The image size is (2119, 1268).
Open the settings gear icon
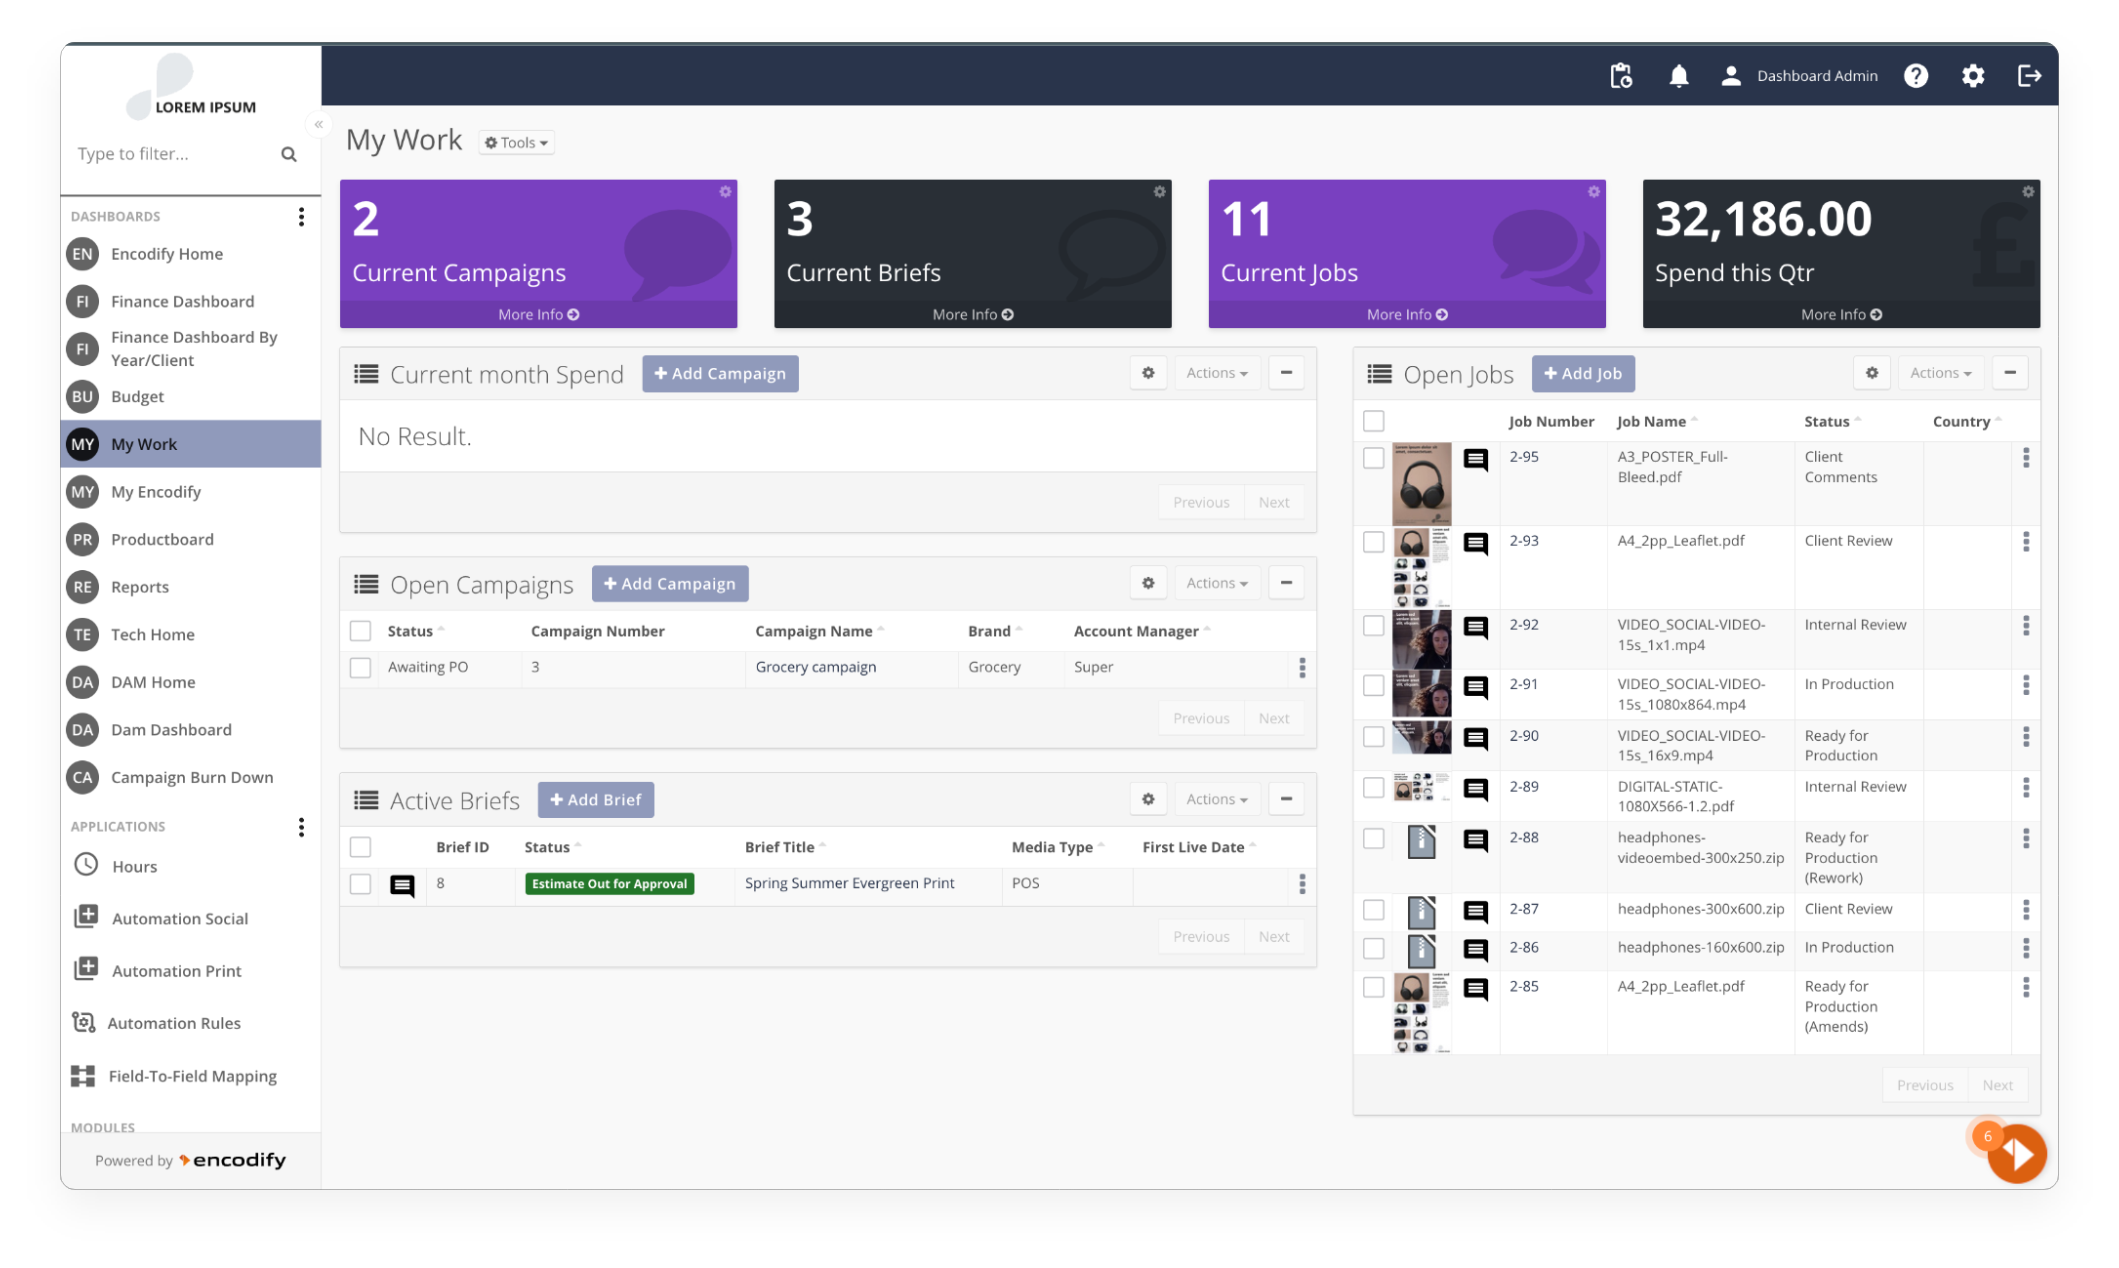click(x=1973, y=74)
